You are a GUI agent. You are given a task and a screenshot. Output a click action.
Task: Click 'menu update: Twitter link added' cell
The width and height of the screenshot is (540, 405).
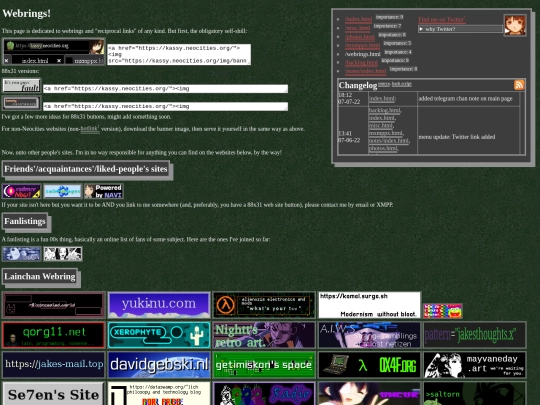(x=457, y=137)
